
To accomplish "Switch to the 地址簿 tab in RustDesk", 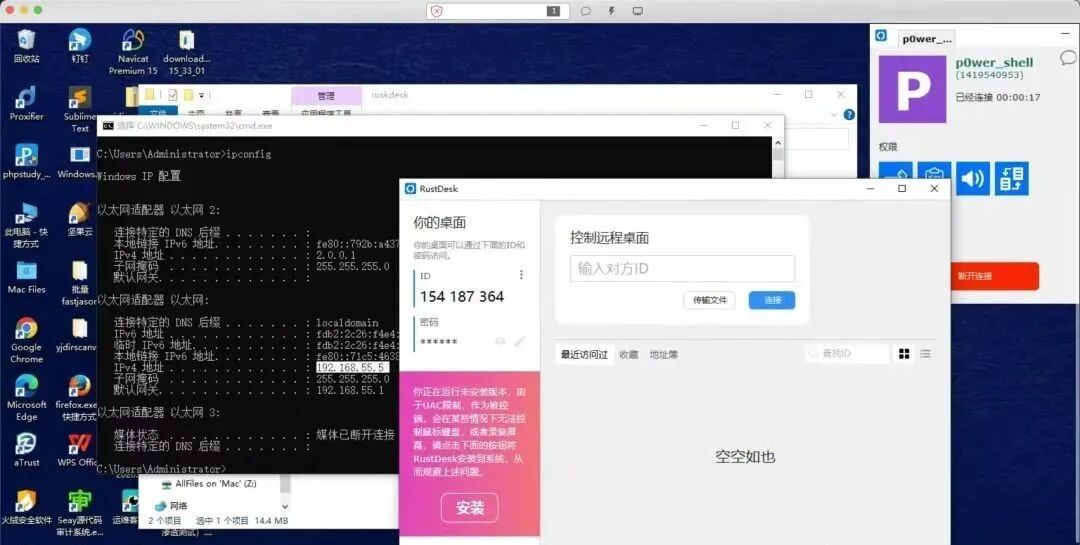I will click(663, 354).
